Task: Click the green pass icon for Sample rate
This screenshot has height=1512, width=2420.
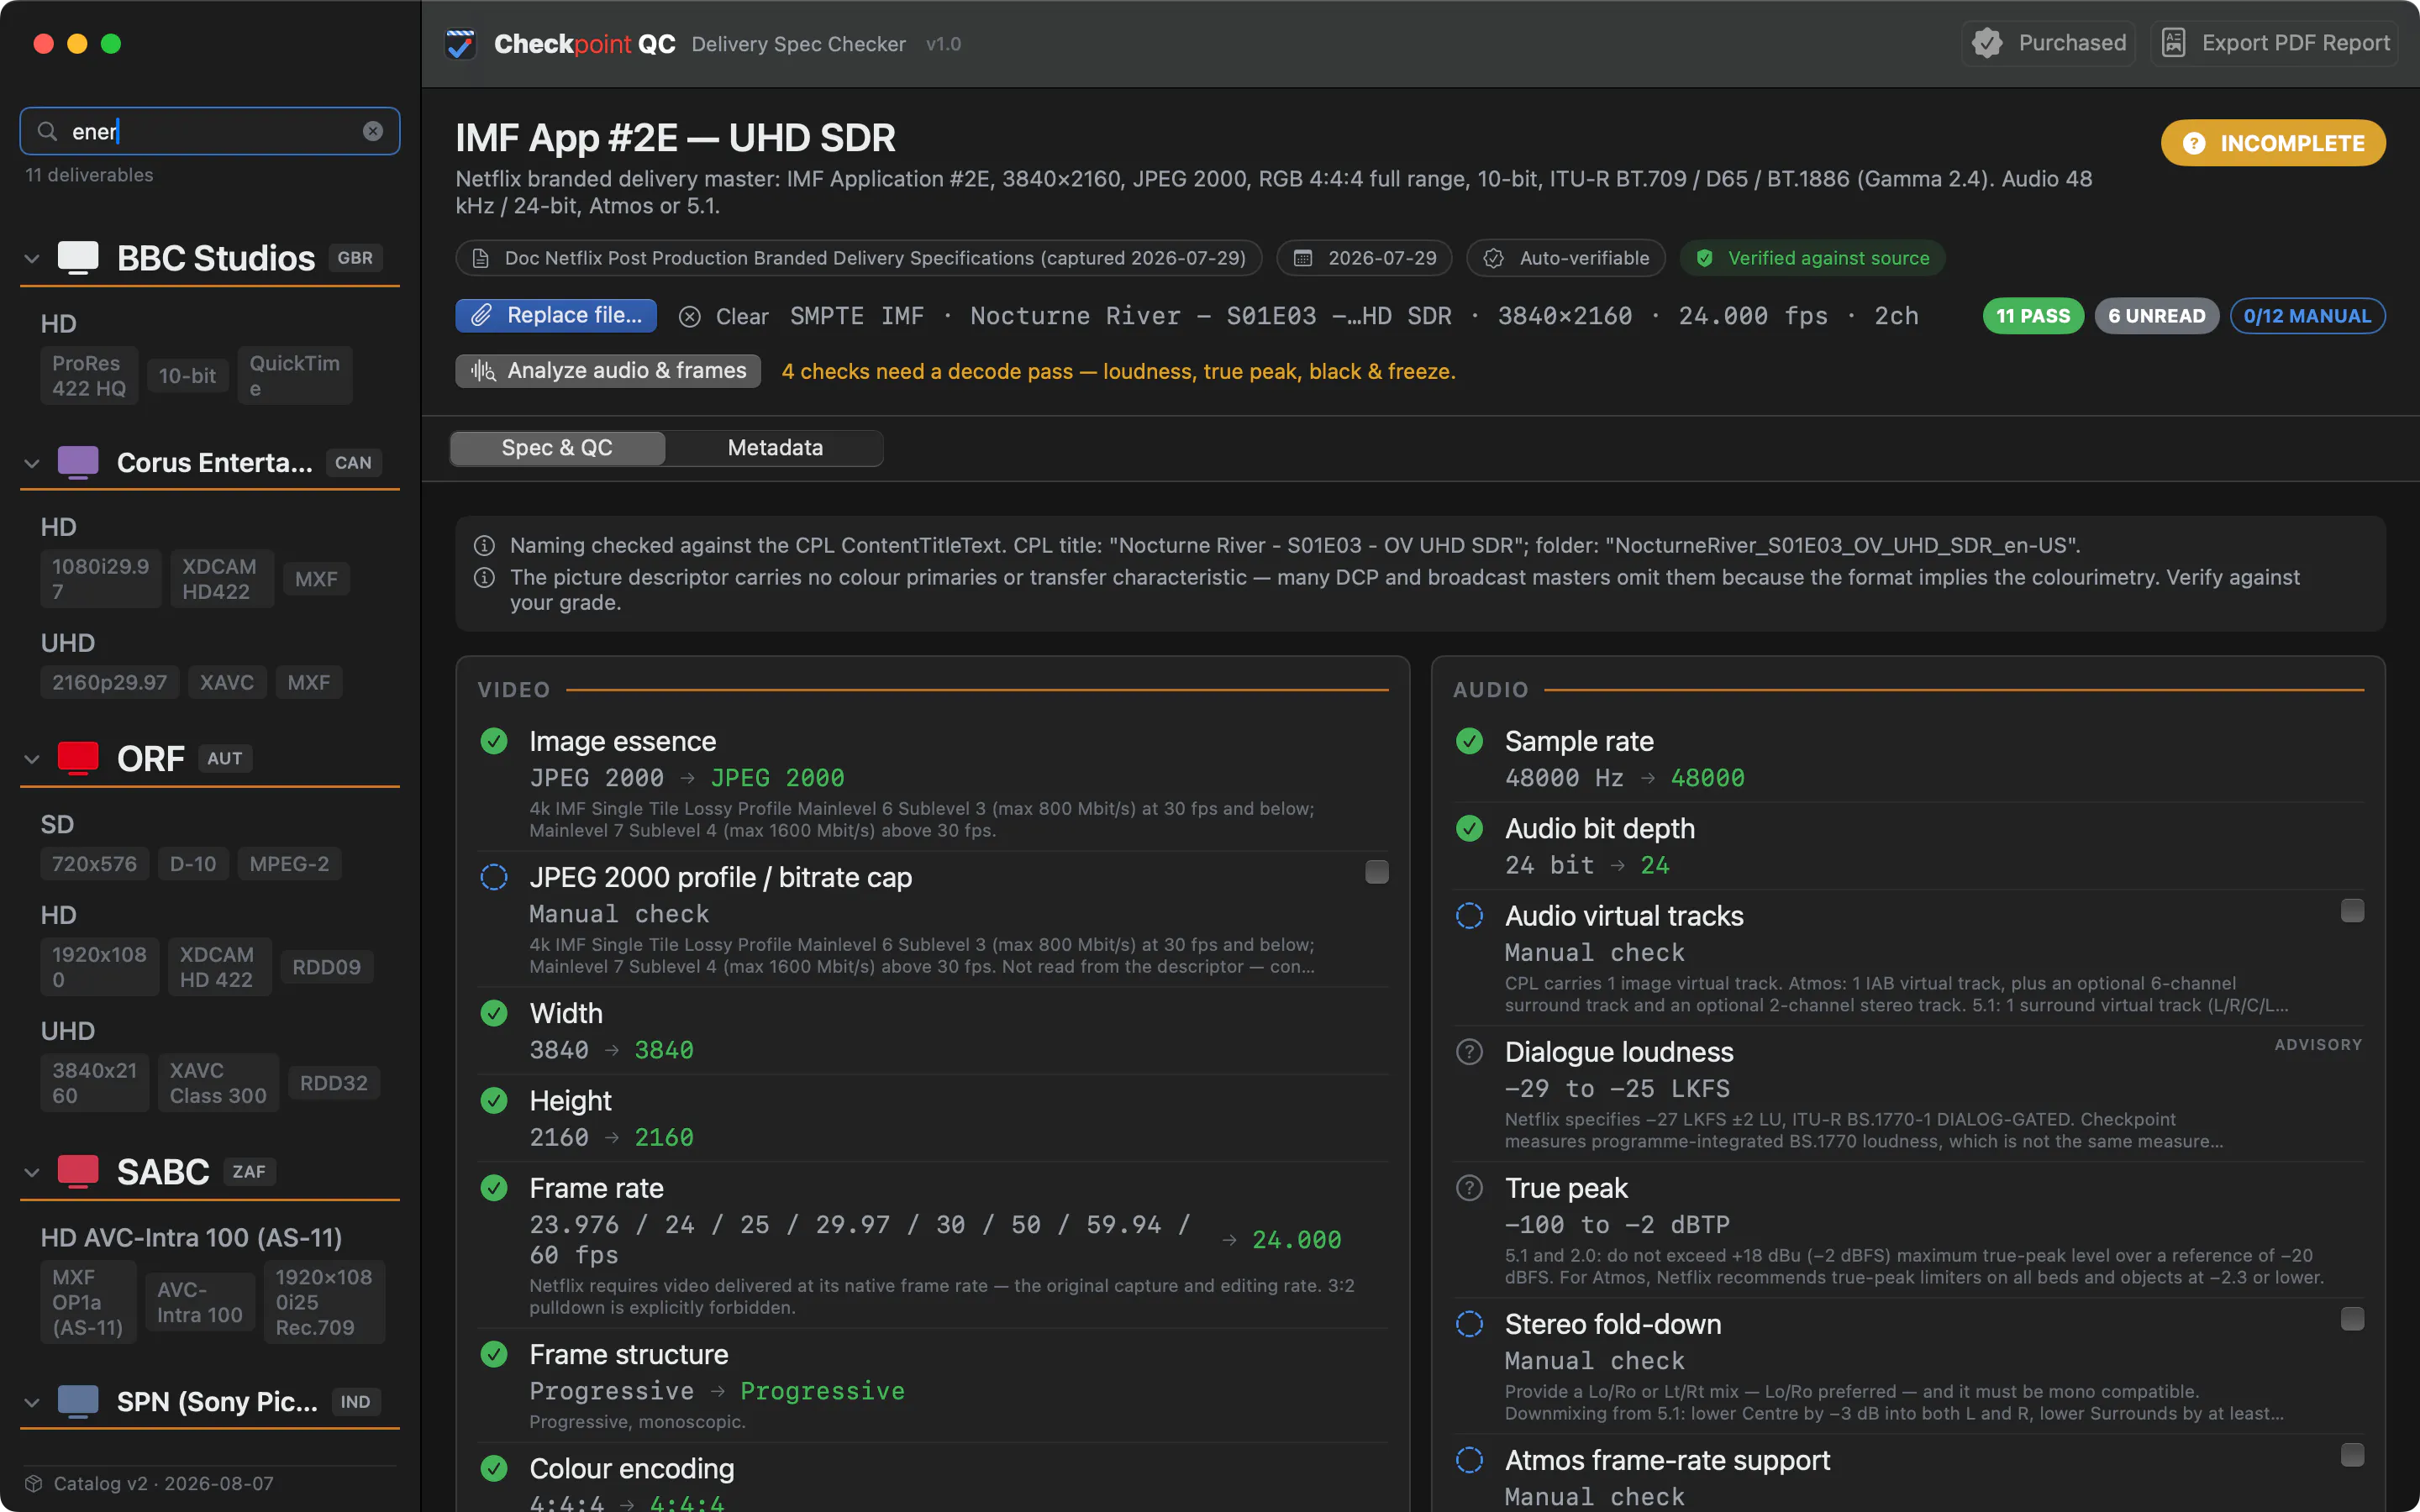Action: coord(1469,740)
